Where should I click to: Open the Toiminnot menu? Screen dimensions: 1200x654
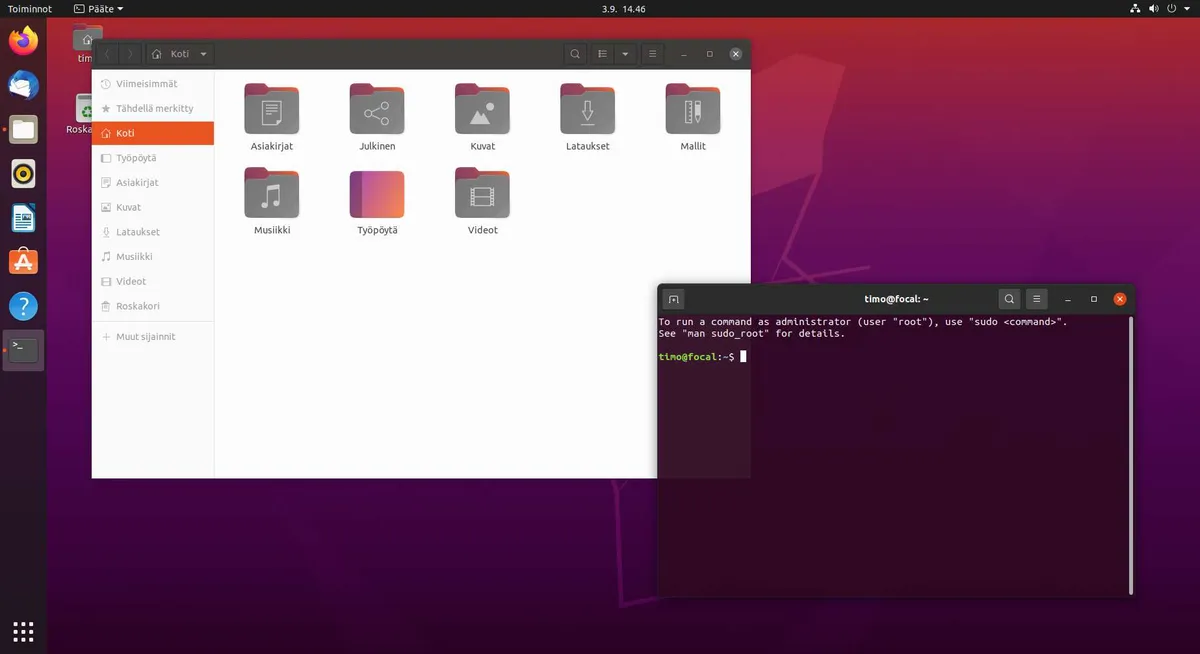pos(28,8)
